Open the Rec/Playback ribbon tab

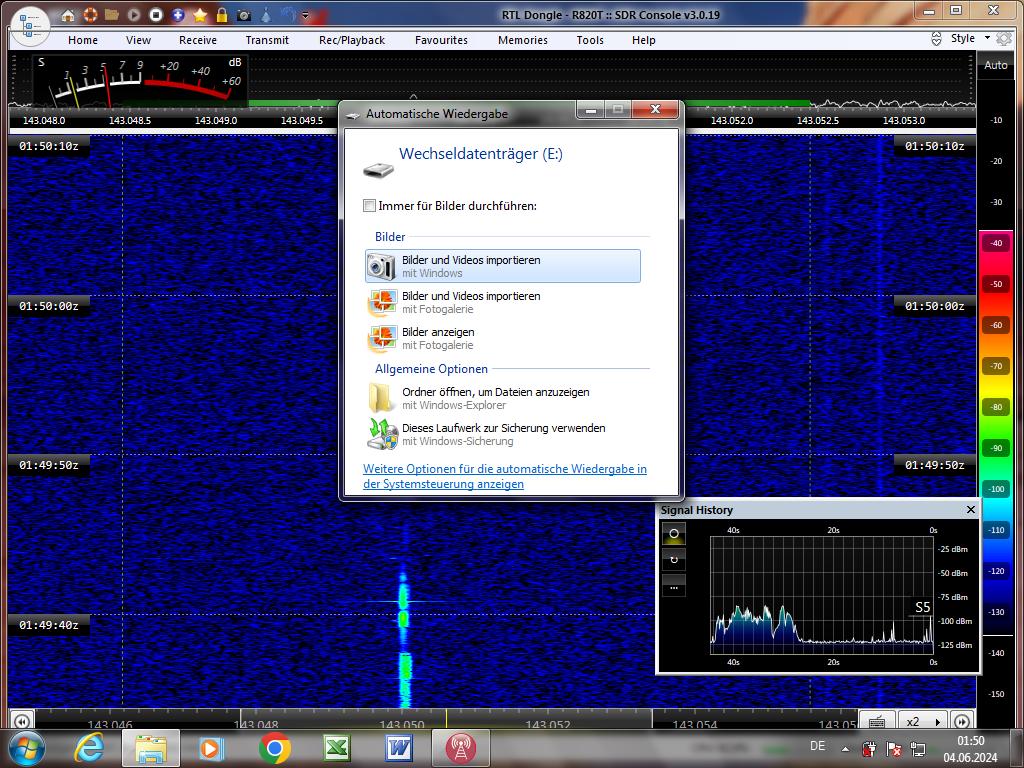click(x=352, y=40)
